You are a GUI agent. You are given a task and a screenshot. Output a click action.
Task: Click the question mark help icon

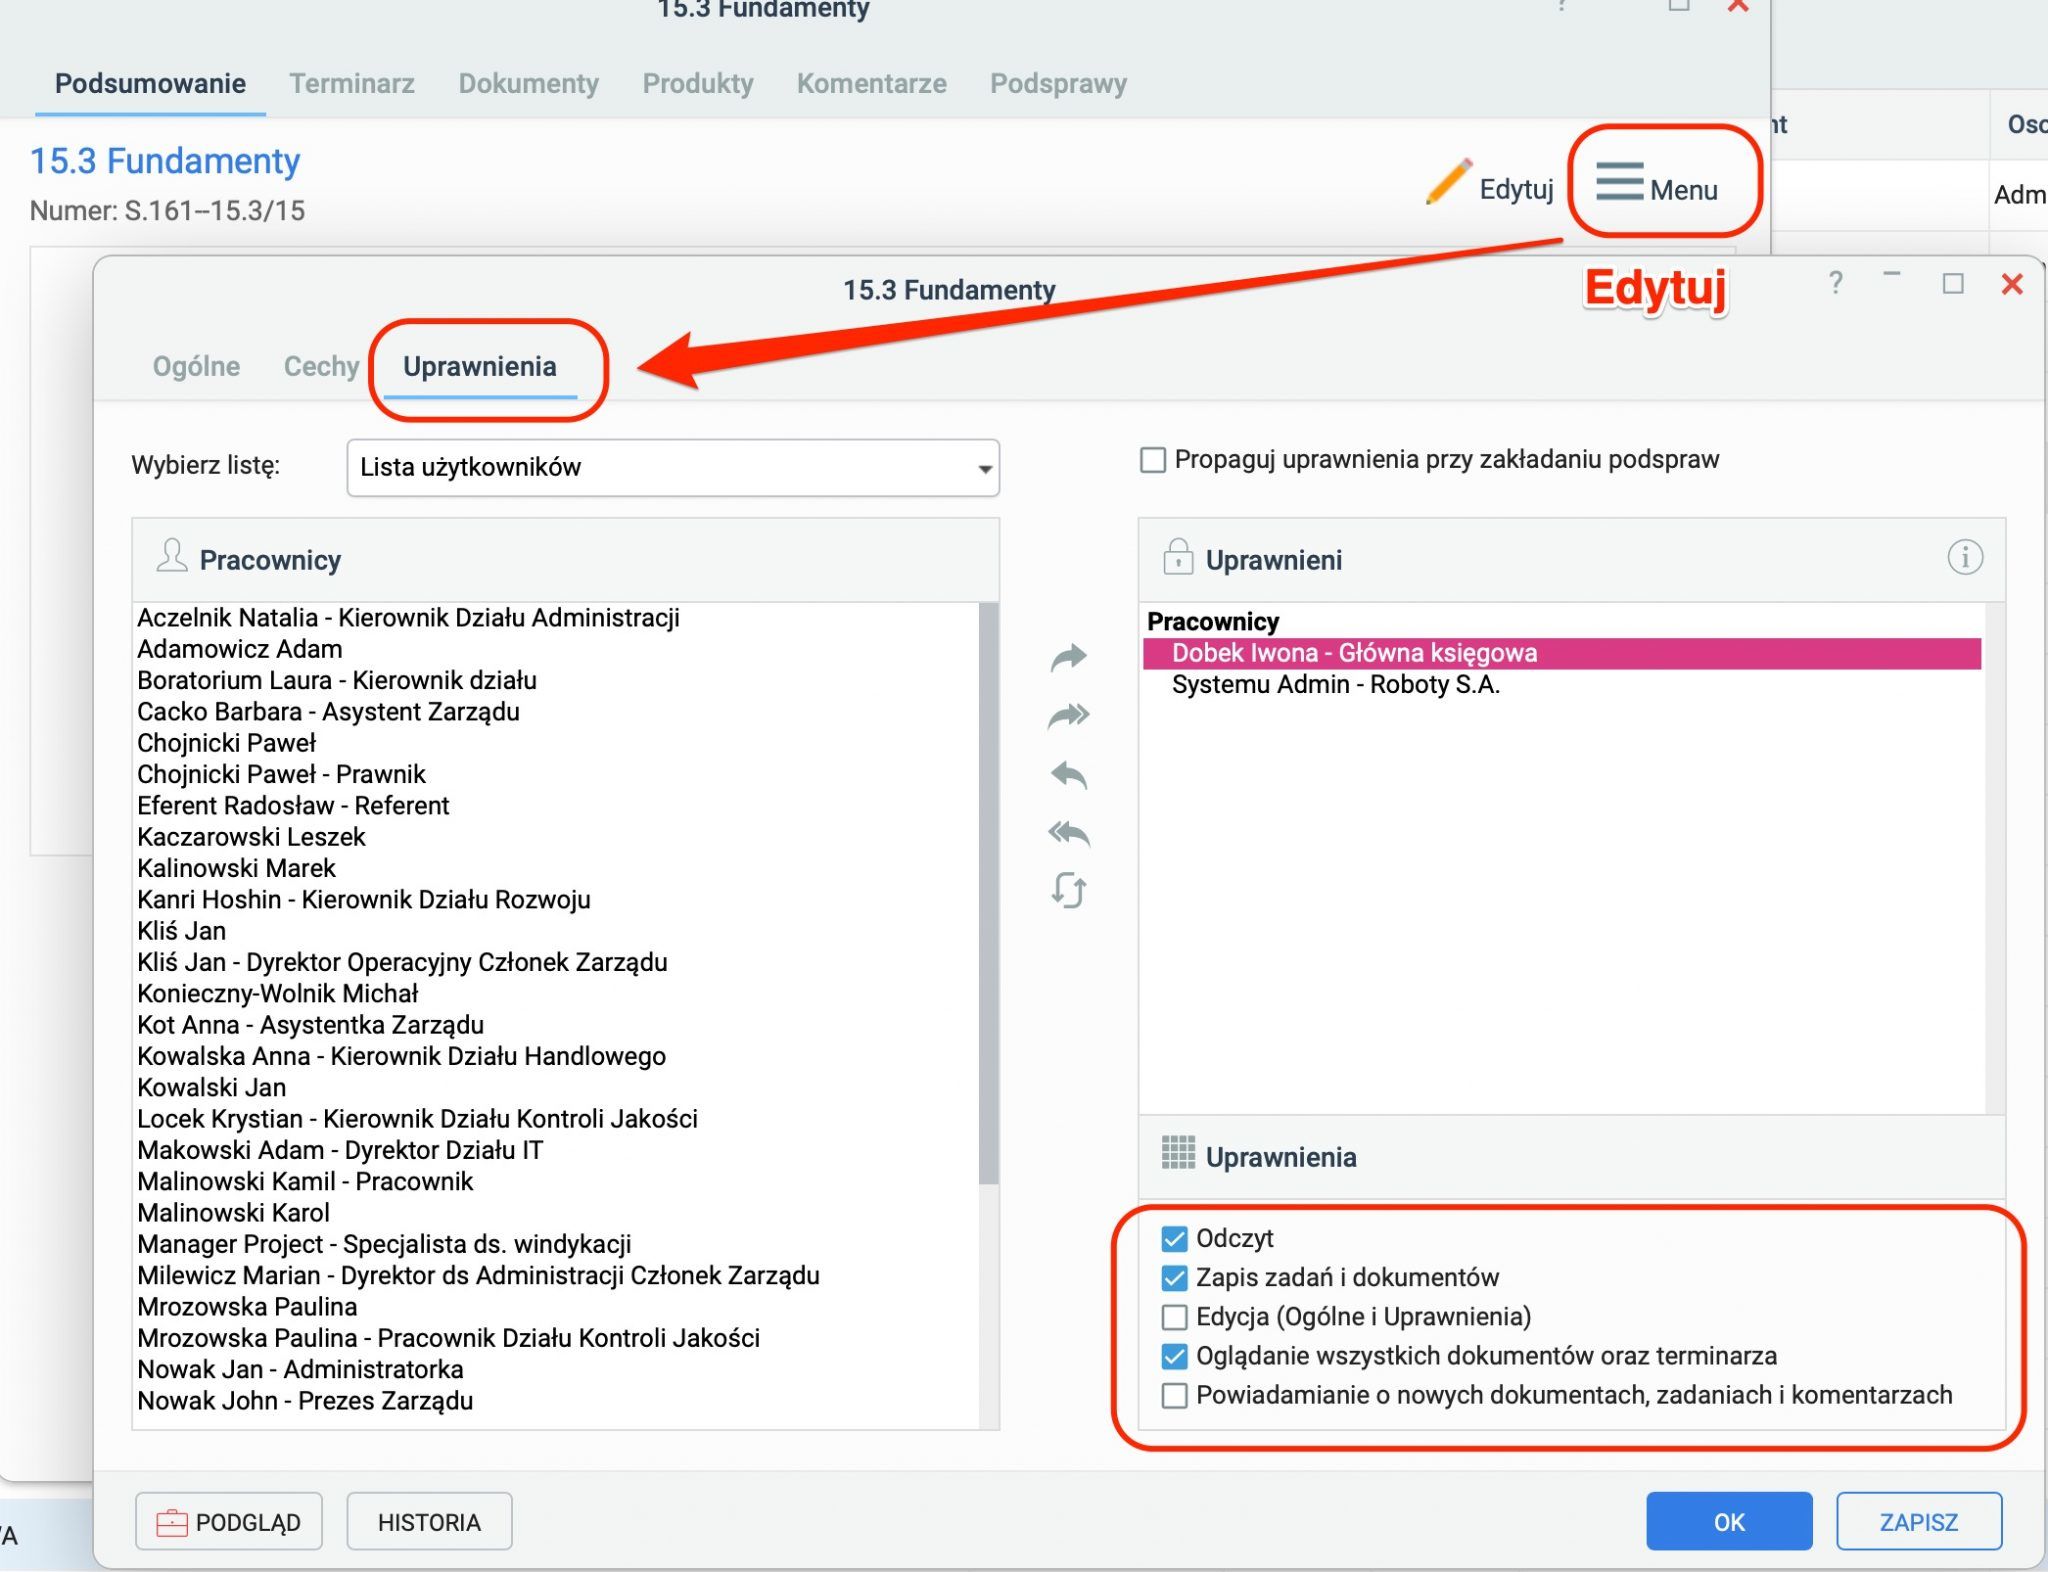point(1835,283)
